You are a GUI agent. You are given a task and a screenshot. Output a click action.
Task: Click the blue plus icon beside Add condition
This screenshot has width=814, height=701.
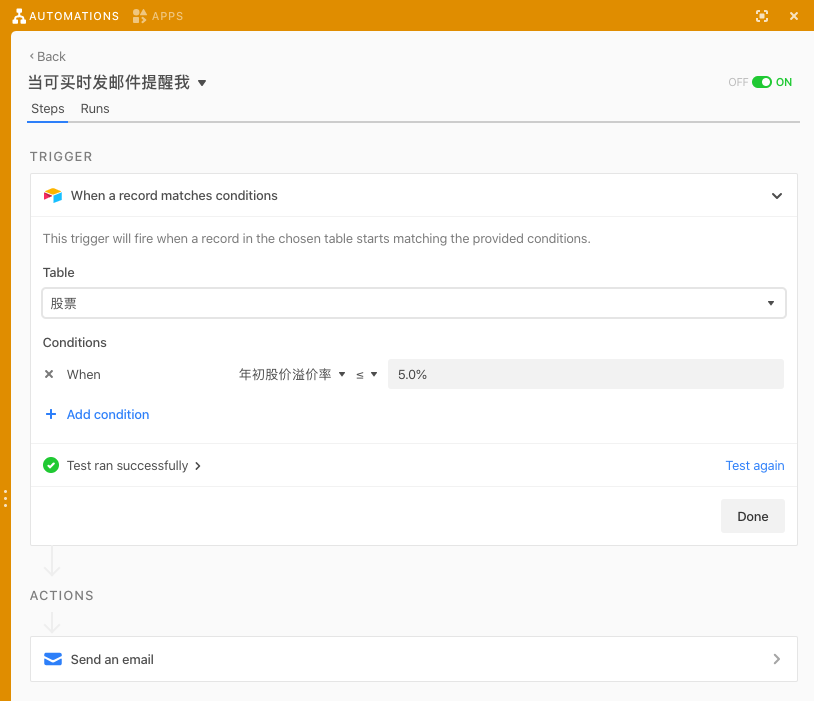tap(50, 414)
